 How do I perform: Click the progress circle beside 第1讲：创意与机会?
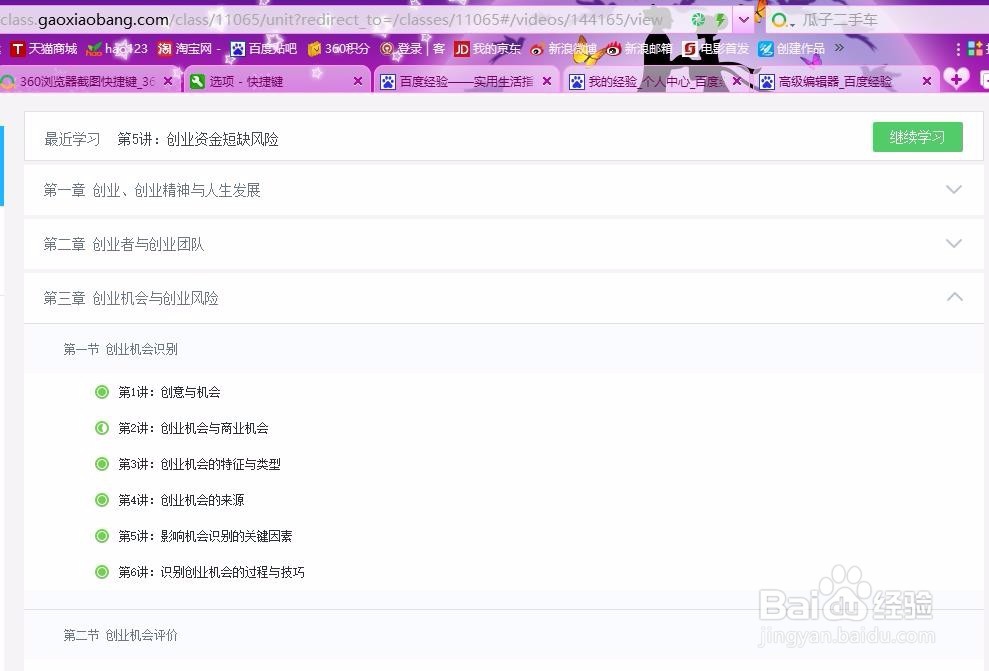point(102,392)
